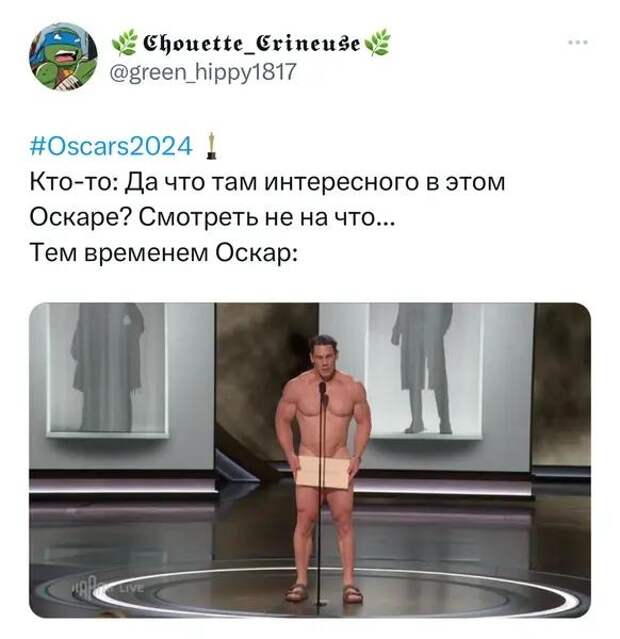This screenshot has width=620, height=639.
Task: Click the cartoon turtle profile avatar
Action: pos(63,56)
